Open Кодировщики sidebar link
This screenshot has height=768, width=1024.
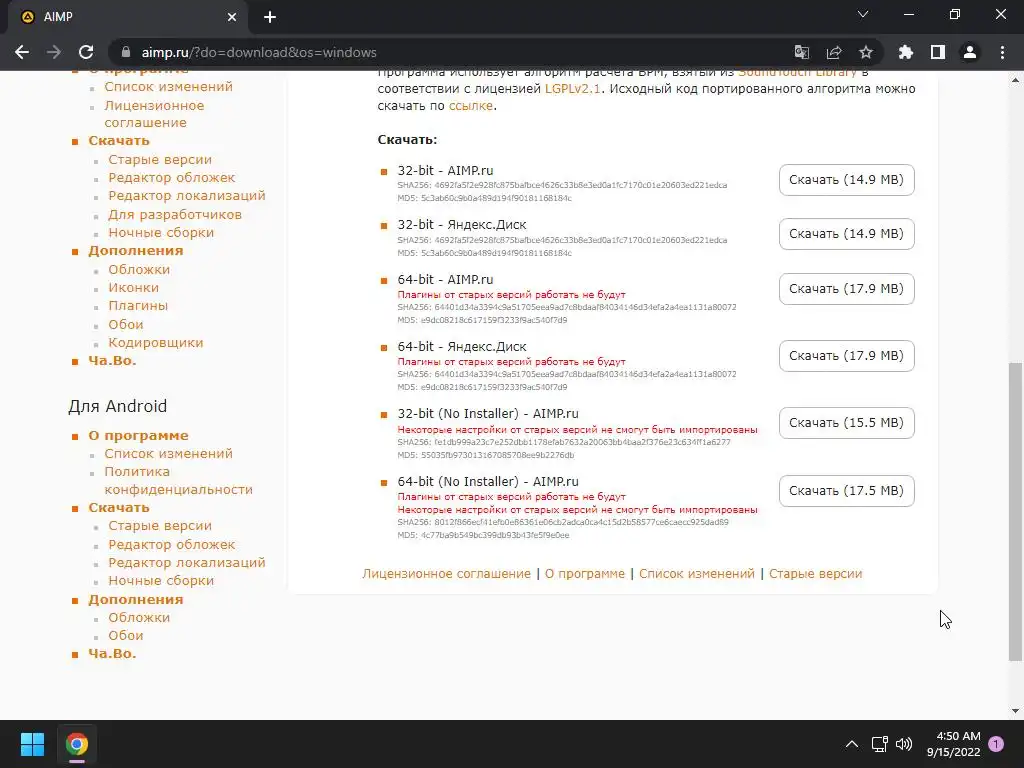pos(155,343)
